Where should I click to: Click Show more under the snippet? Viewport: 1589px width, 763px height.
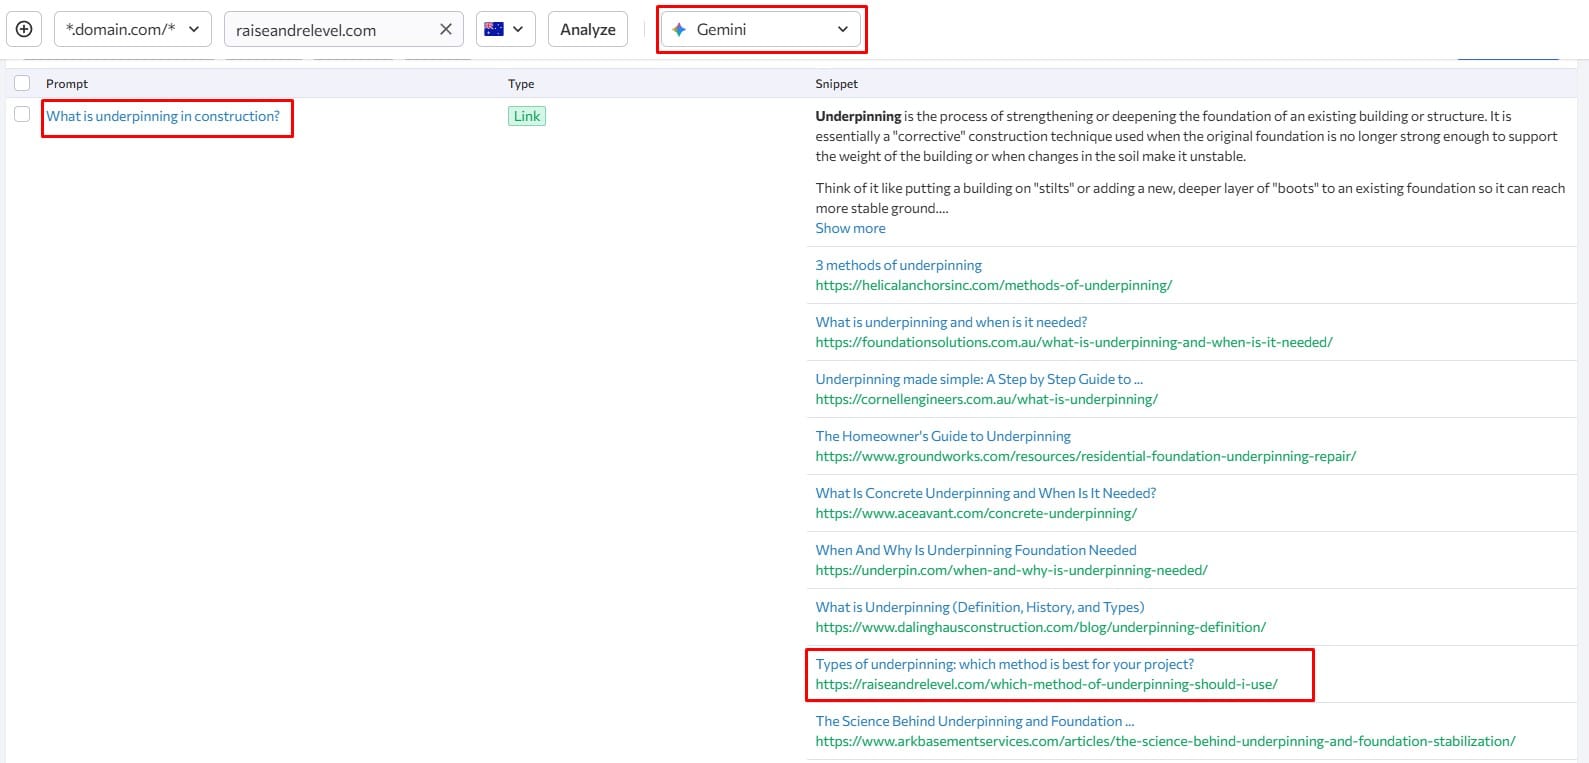[x=850, y=228]
